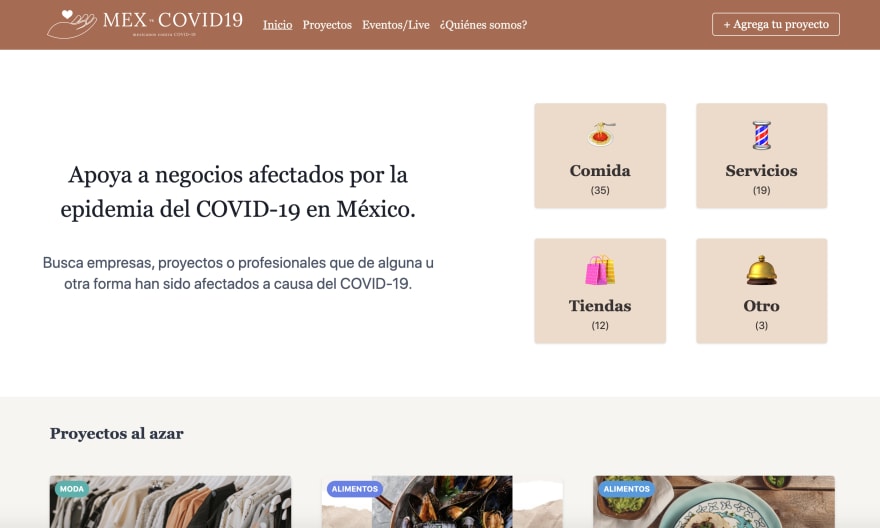Click the 'Busca empresas, proyectos' description text
Screen dimensions: 880x528
coord(238,273)
